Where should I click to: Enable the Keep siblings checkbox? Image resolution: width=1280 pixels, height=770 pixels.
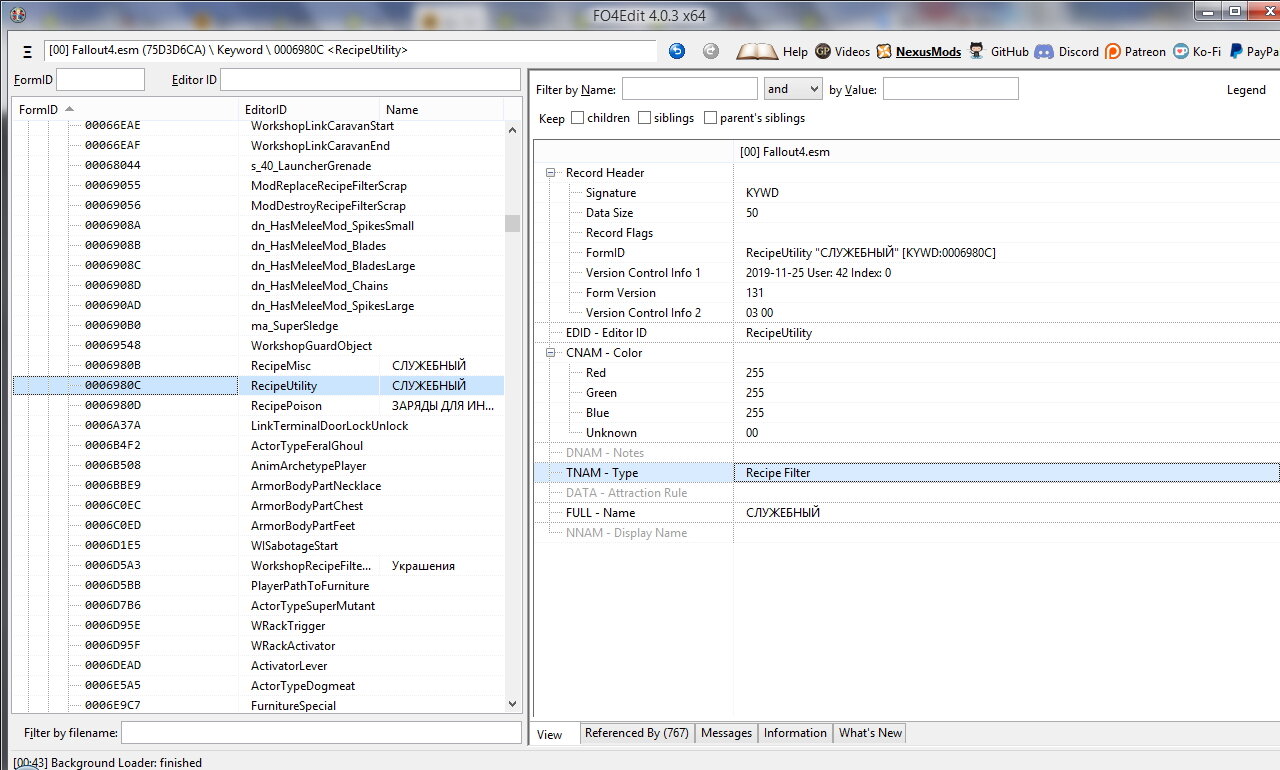644,118
